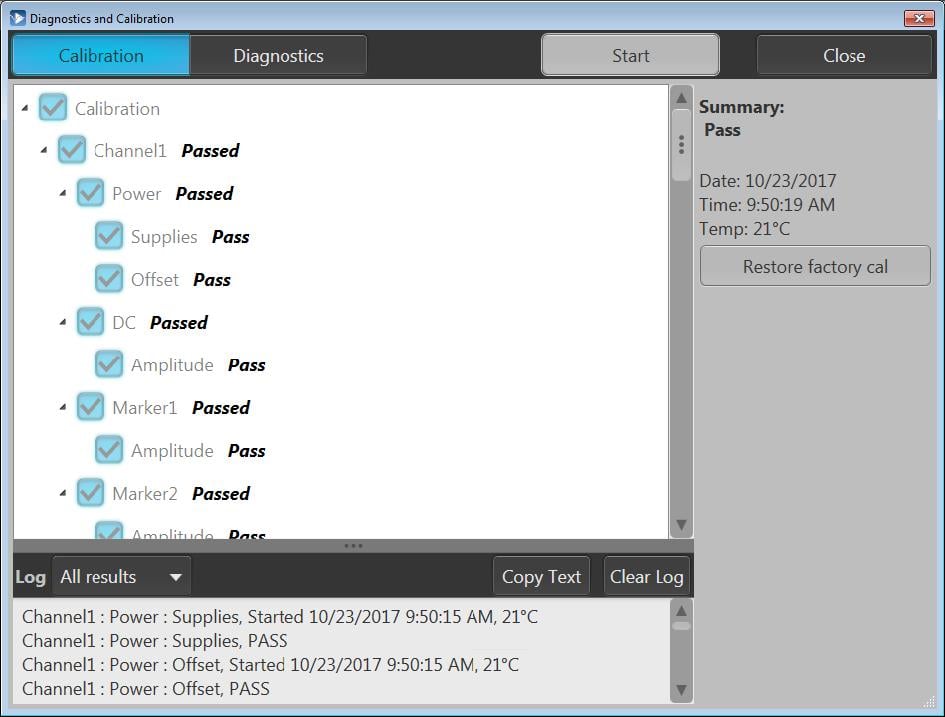
Task: Switch to the Diagnostics tab
Action: pyautogui.click(x=278, y=56)
